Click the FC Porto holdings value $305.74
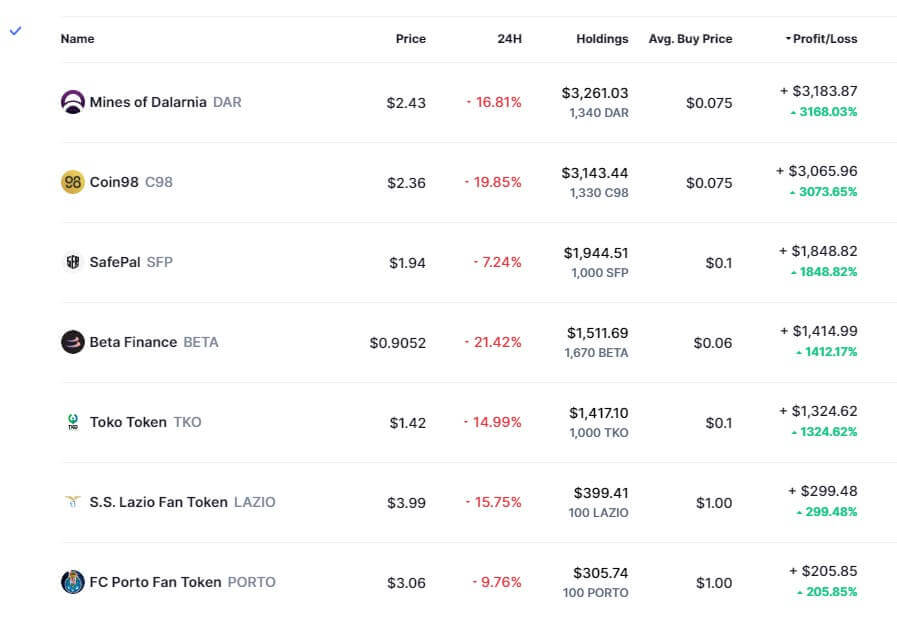This screenshot has width=897, height=620. click(601, 573)
